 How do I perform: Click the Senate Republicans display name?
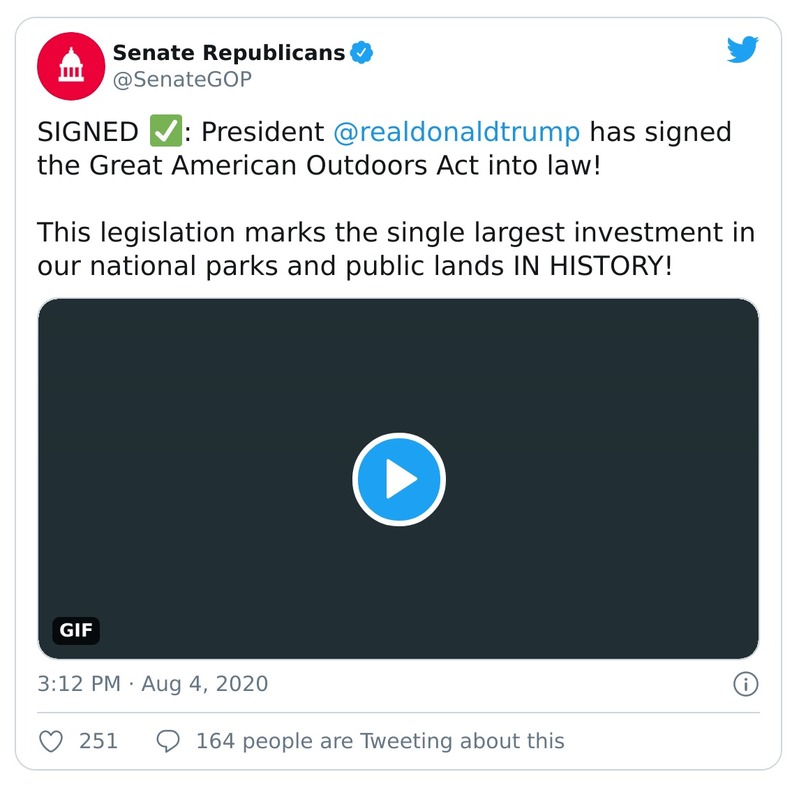228,53
